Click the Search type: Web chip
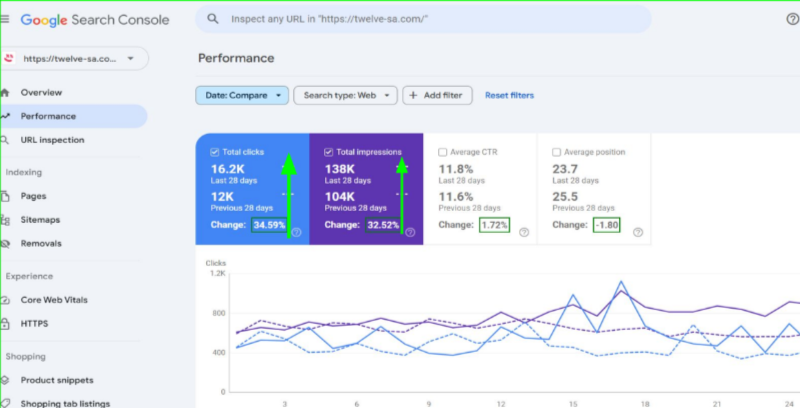The width and height of the screenshot is (800, 408). point(345,95)
